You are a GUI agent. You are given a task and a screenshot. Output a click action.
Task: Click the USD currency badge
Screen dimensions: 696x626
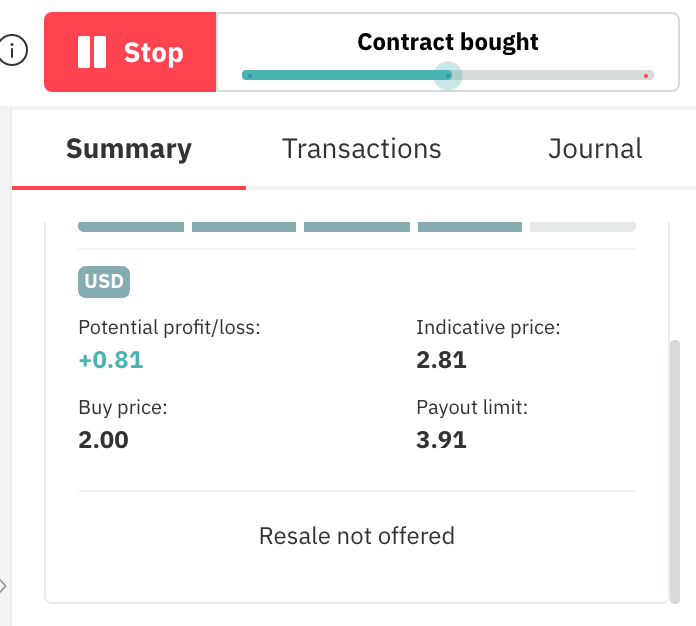click(x=104, y=281)
